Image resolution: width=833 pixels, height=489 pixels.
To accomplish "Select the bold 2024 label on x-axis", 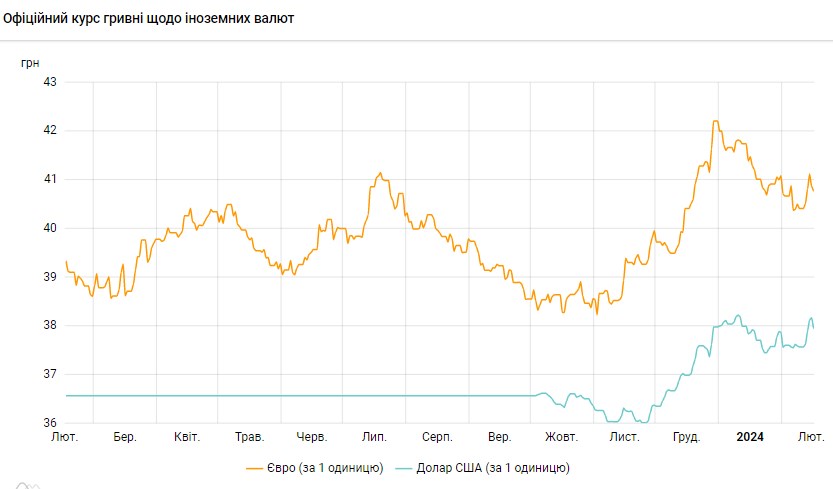I will (x=750, y=437).
